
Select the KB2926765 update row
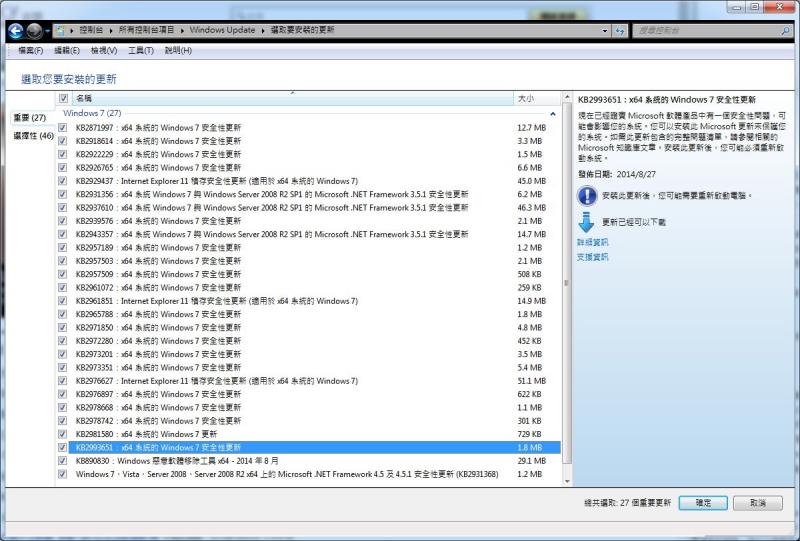pyautogui.click(x=308, y=167)
